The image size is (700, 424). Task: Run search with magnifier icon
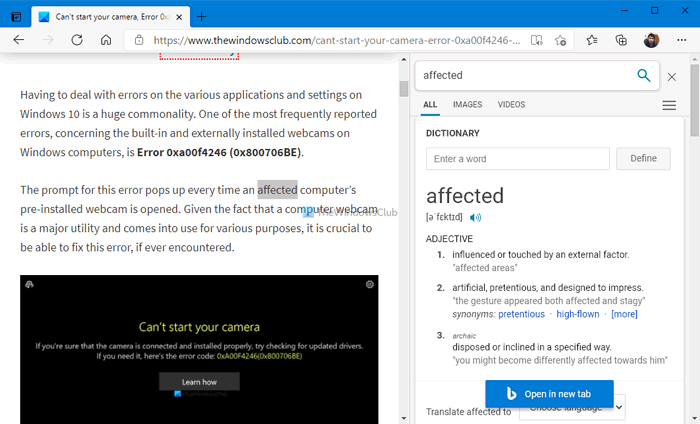pos(643,75)
